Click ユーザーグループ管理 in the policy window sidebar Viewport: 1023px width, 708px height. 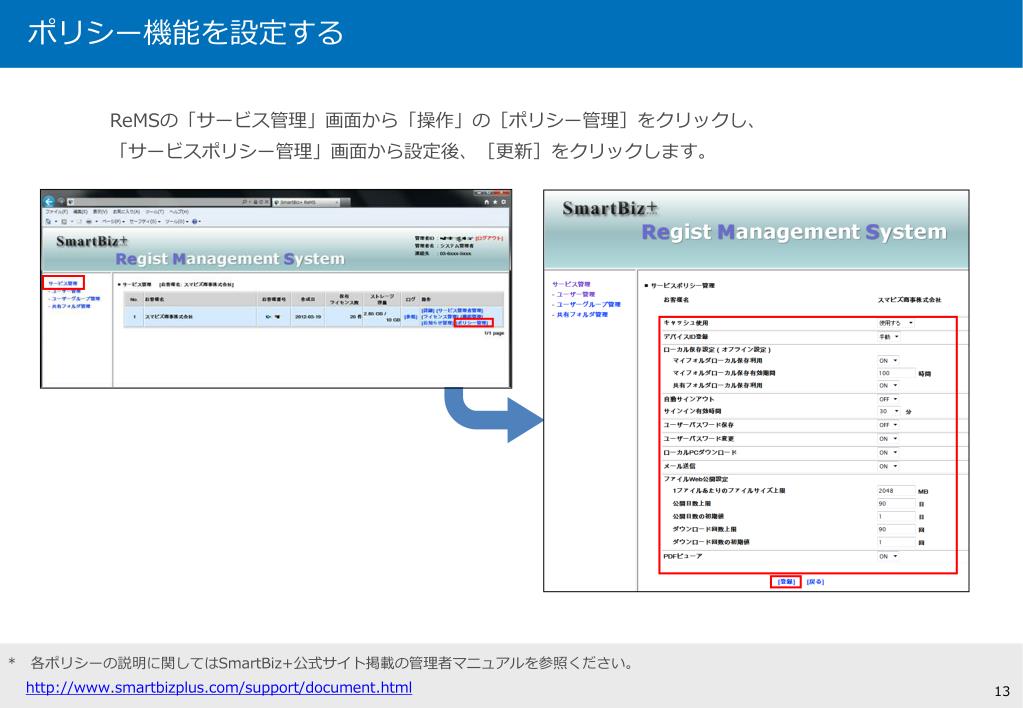coord(587,304)
